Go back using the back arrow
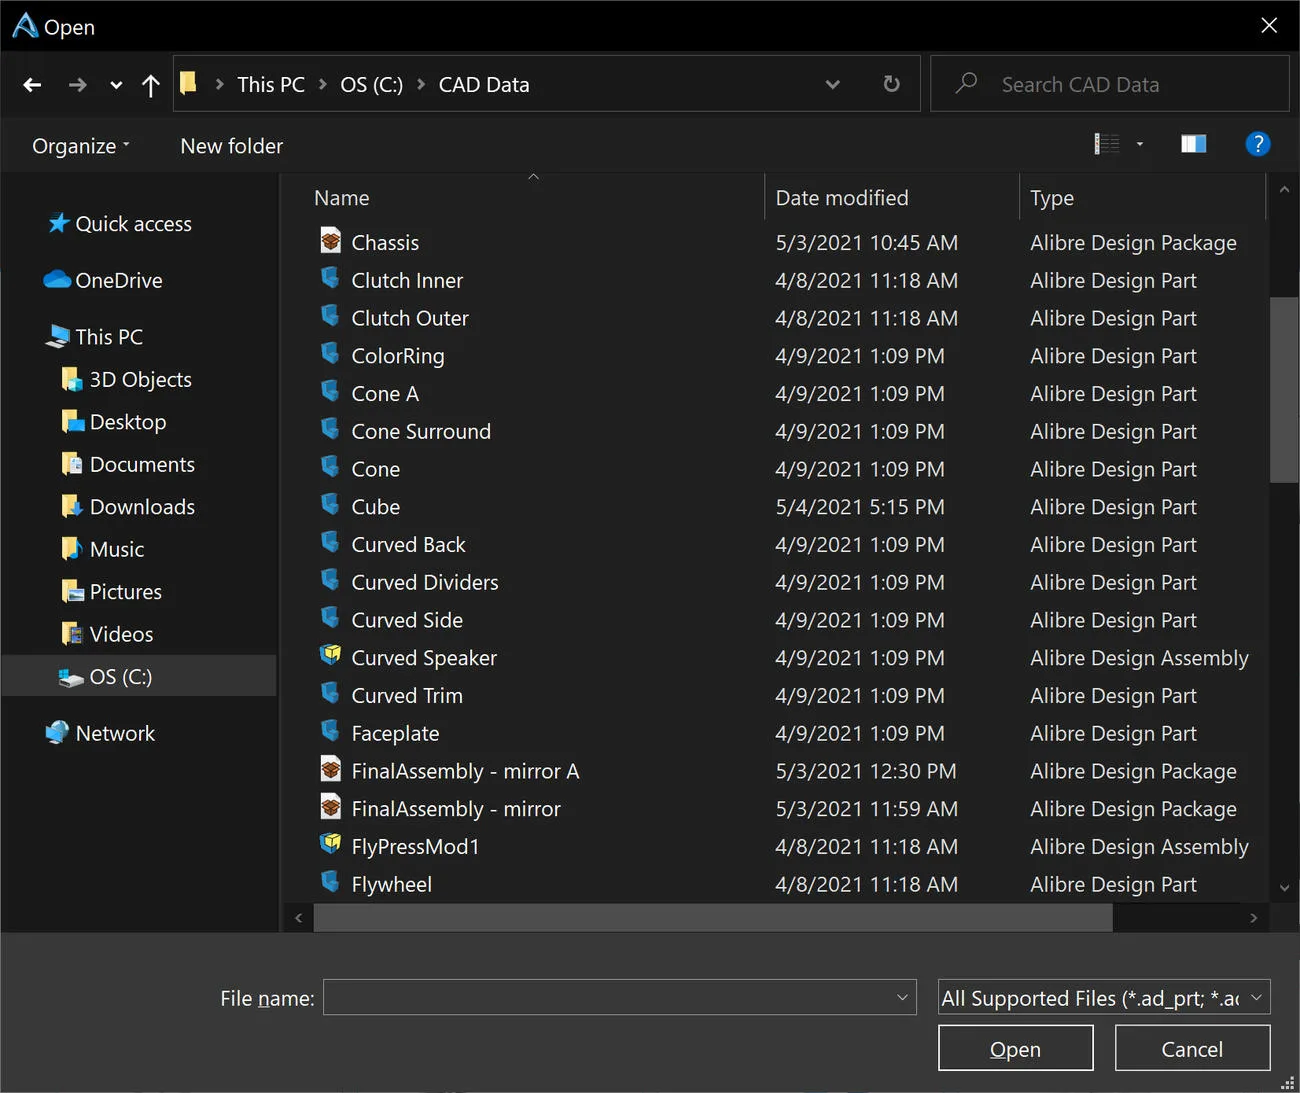 coord(32,85)
